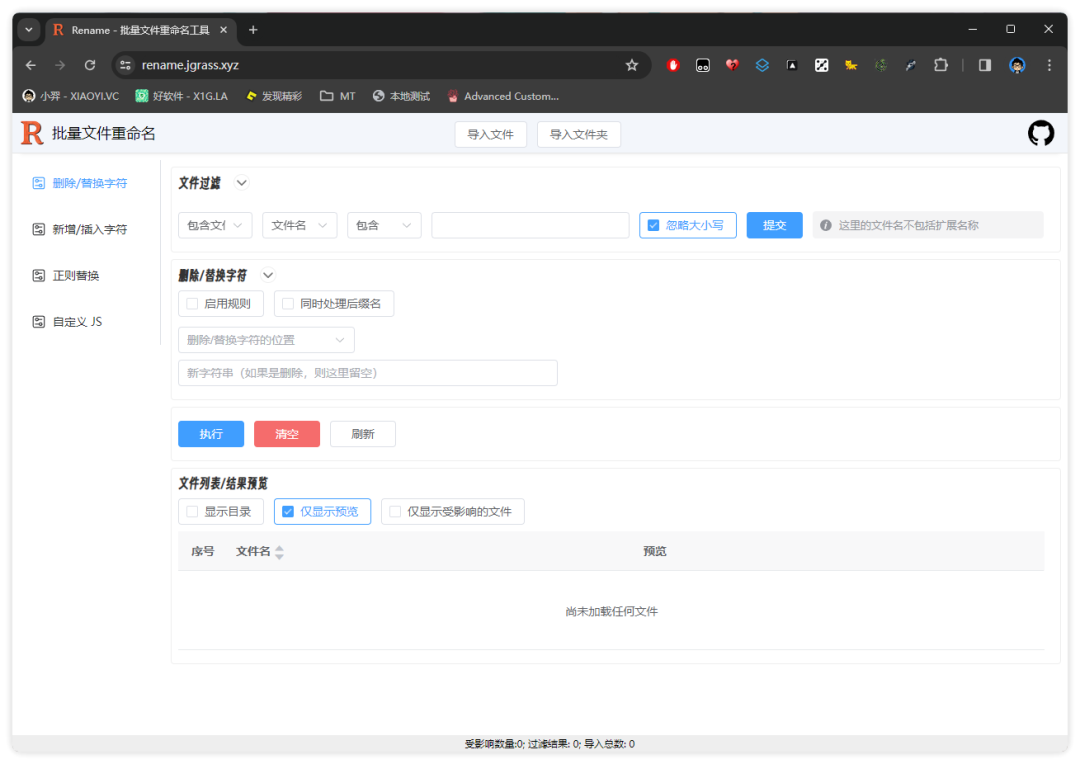Open the 好软件 - X1G.LA bookmark
The height and width of the screenshot is (764, 1080).
click(181, 96)
